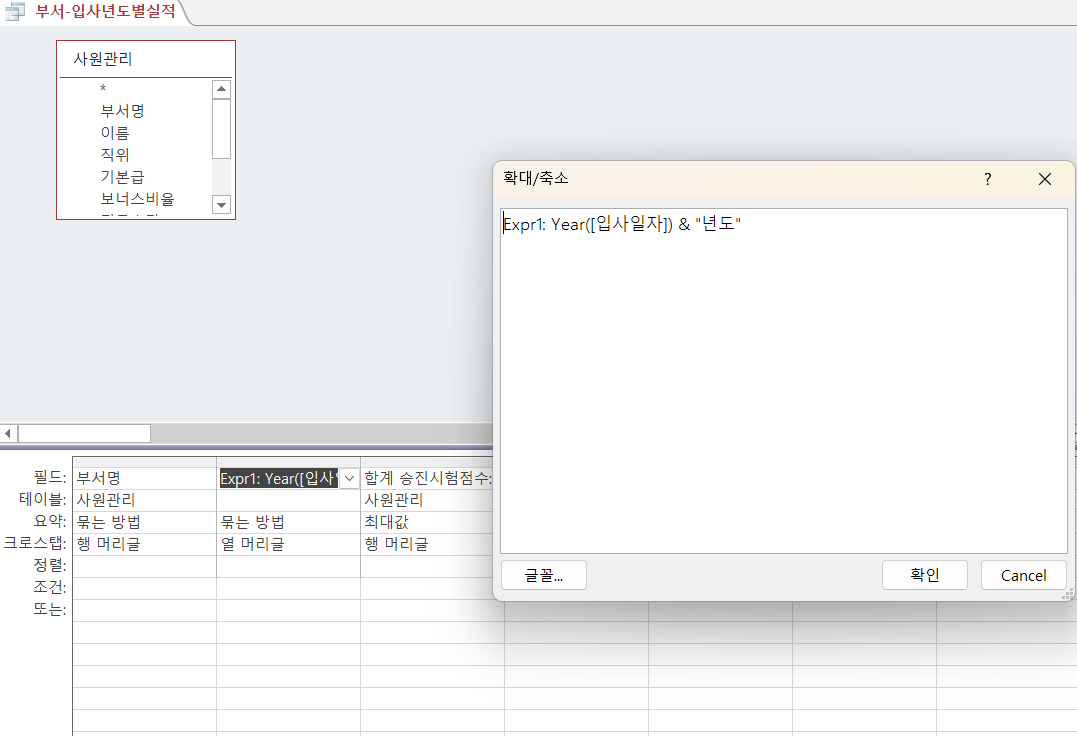Switch to the 부서-입사년도별실적 tab
The image size is (1077, 736).
point(105,12)
